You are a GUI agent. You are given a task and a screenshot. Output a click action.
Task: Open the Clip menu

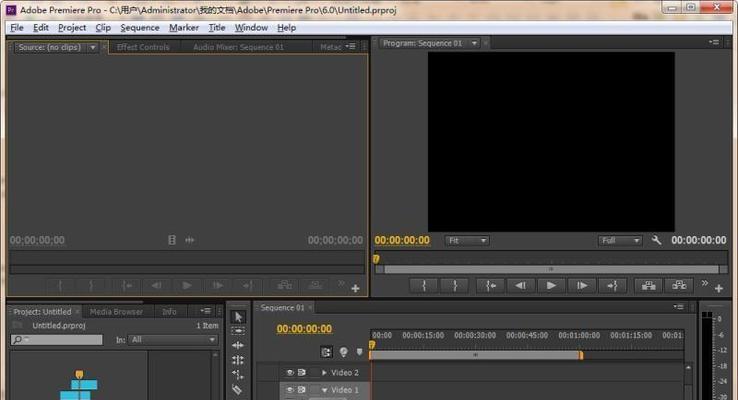tap(103, 28)
